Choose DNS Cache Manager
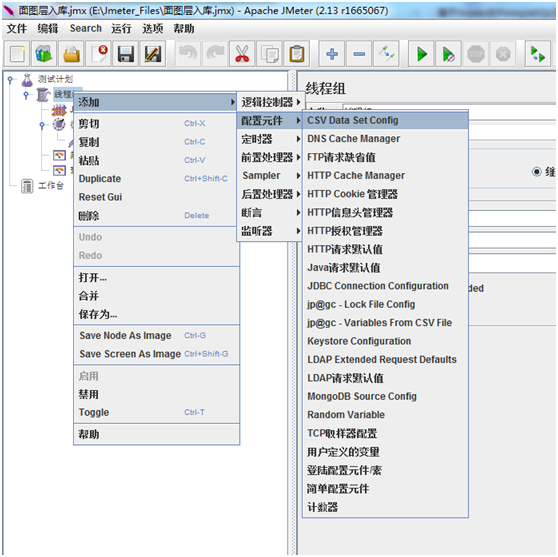Image resolution: width=558 pixels, height=557 pixels. coord(385,138)
